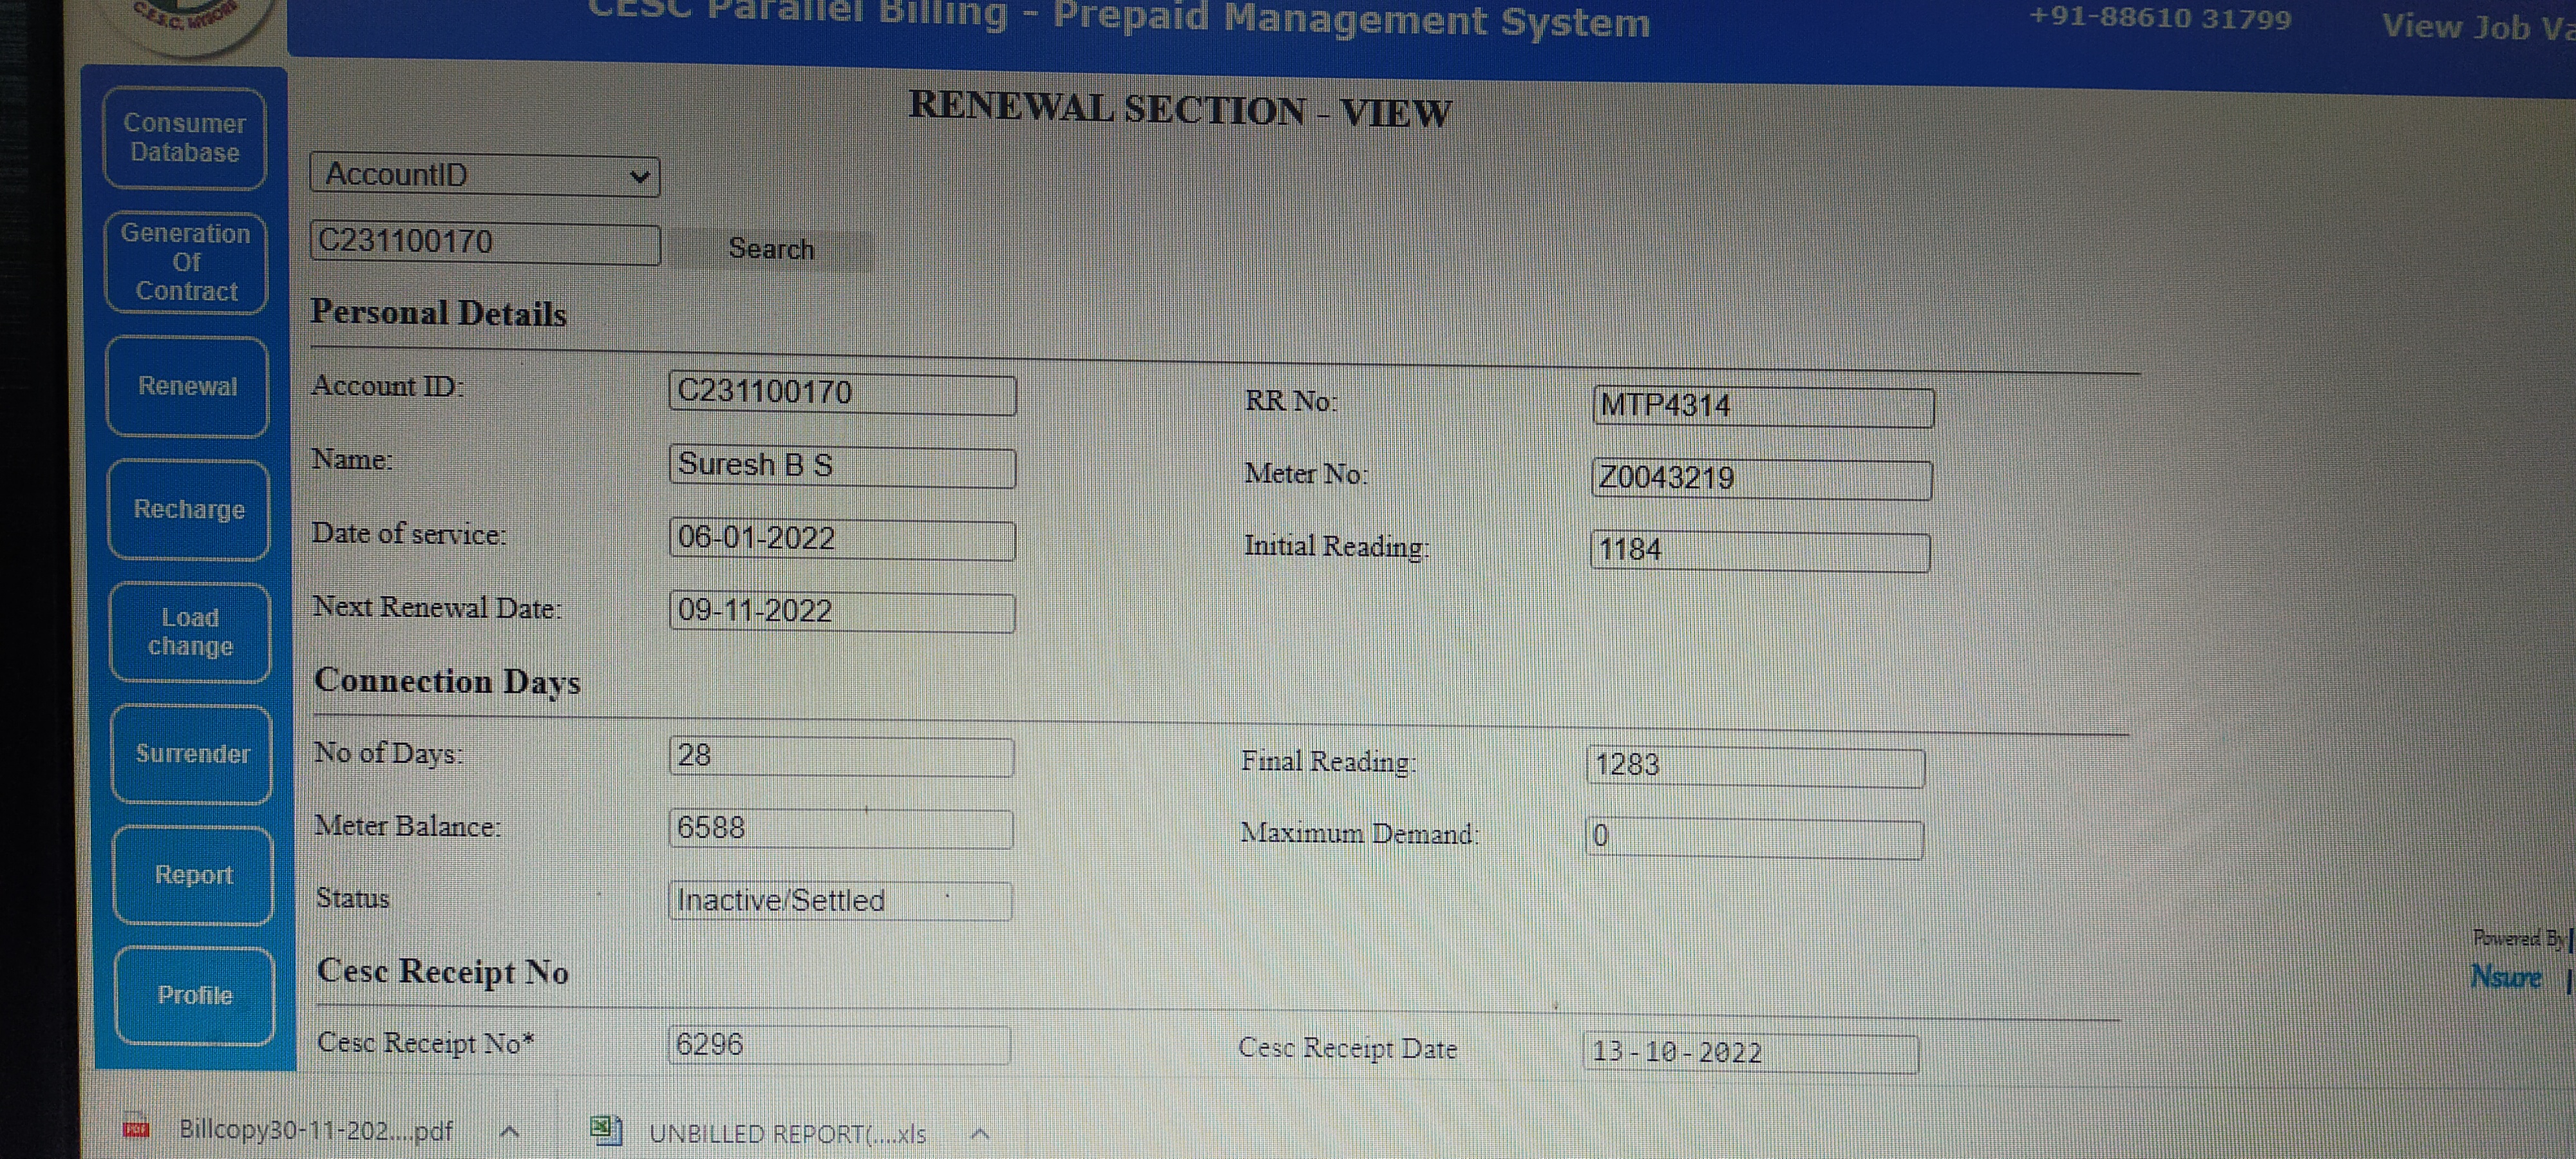Viewport: 2576px width, 1159px height.
Task: Open the Report section
Action: pyautogui.click(x=193, y=875)
